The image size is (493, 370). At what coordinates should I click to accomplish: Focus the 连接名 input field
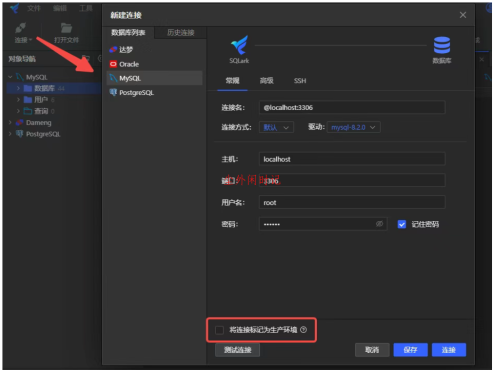[352, 107]
